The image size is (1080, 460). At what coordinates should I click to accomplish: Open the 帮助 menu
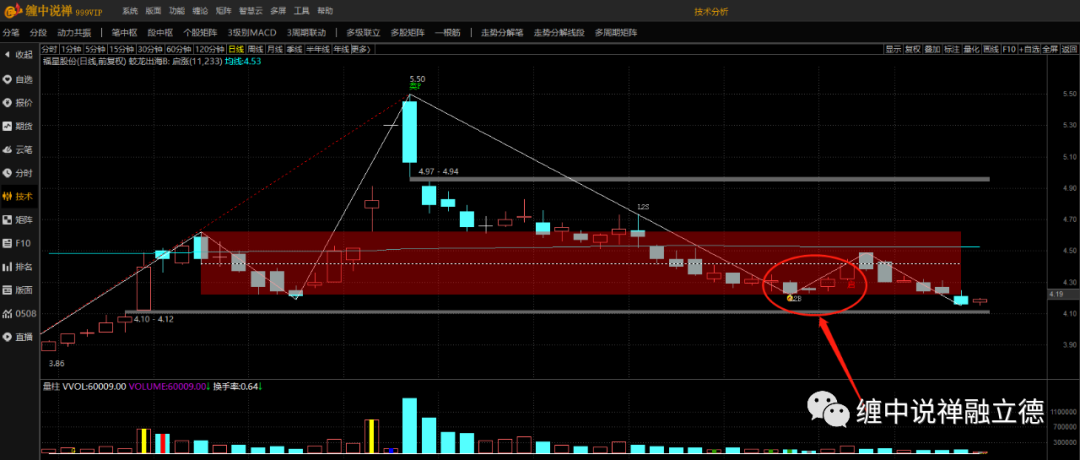pyautogui.click(x=325, y=11)
